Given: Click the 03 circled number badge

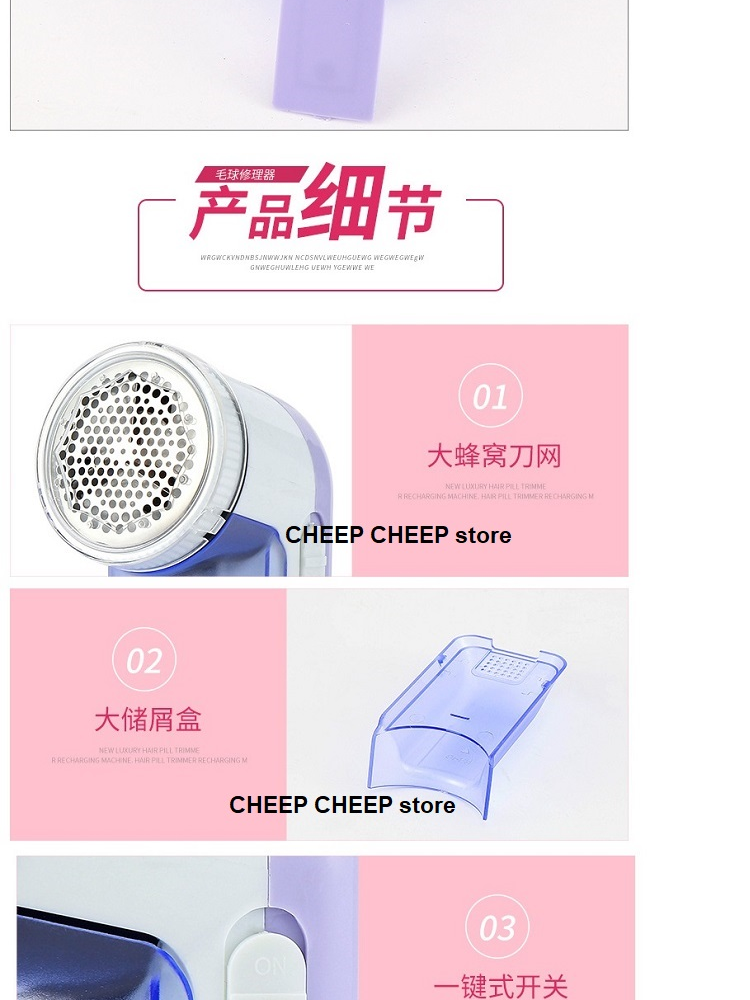Looking at the screenshot, I should click(x=497, y=927).
